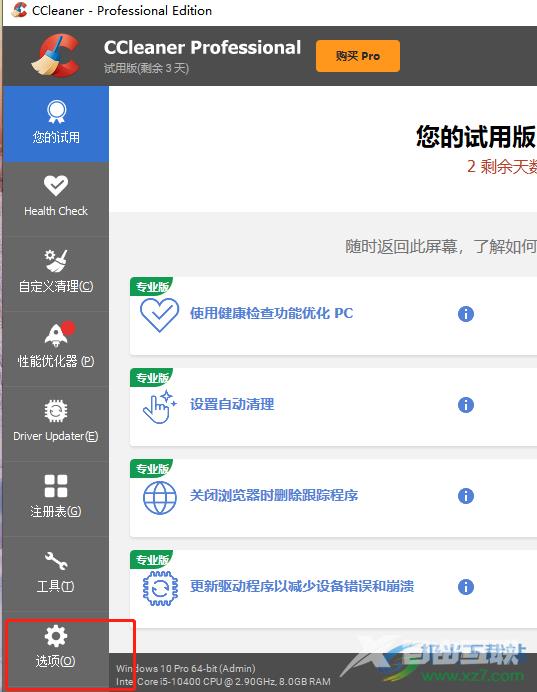Click the 2 剩余天数 red text
Image resolution: width=537 pixels, height=692 pixels.
(502, 167)
